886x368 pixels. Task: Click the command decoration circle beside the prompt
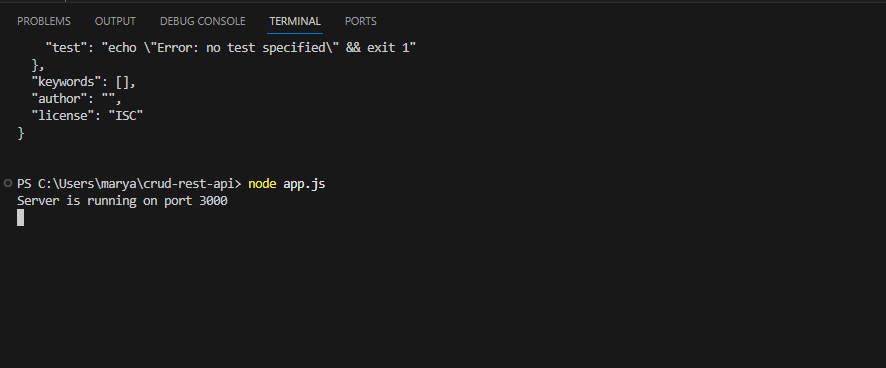pyautogui.click(x=7, y=183)
